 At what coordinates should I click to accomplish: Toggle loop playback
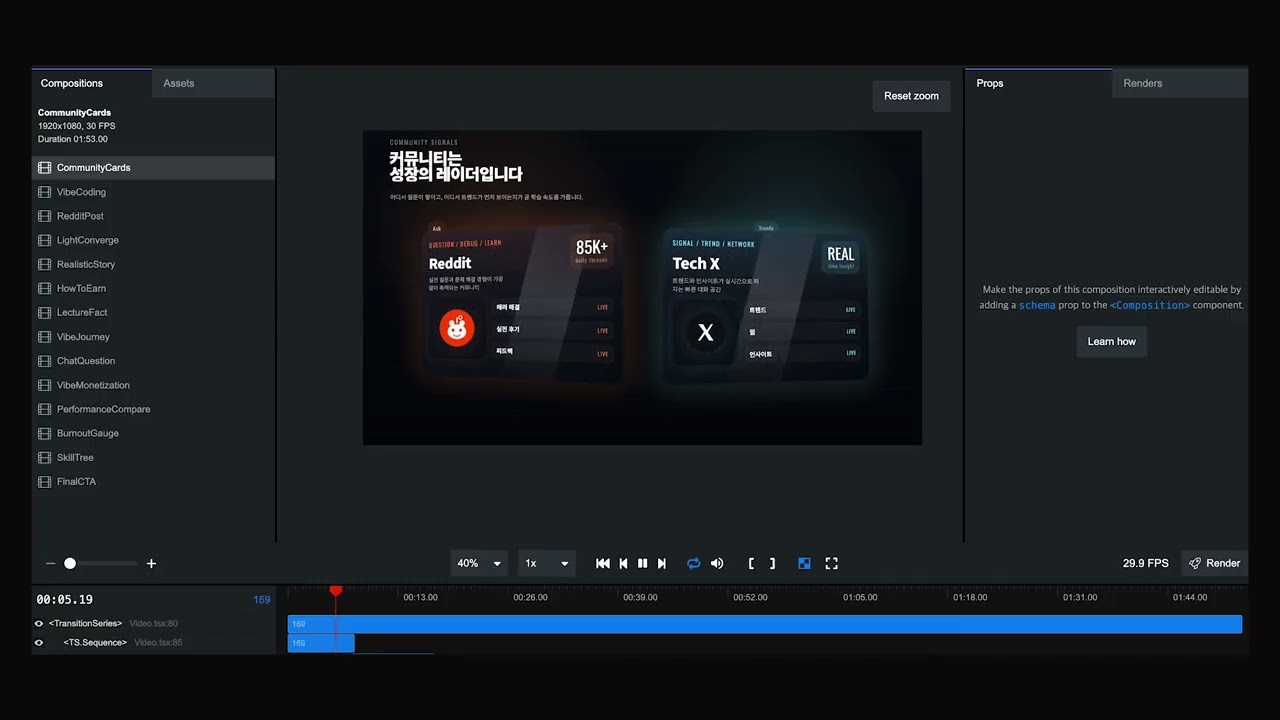coord(694,564)
